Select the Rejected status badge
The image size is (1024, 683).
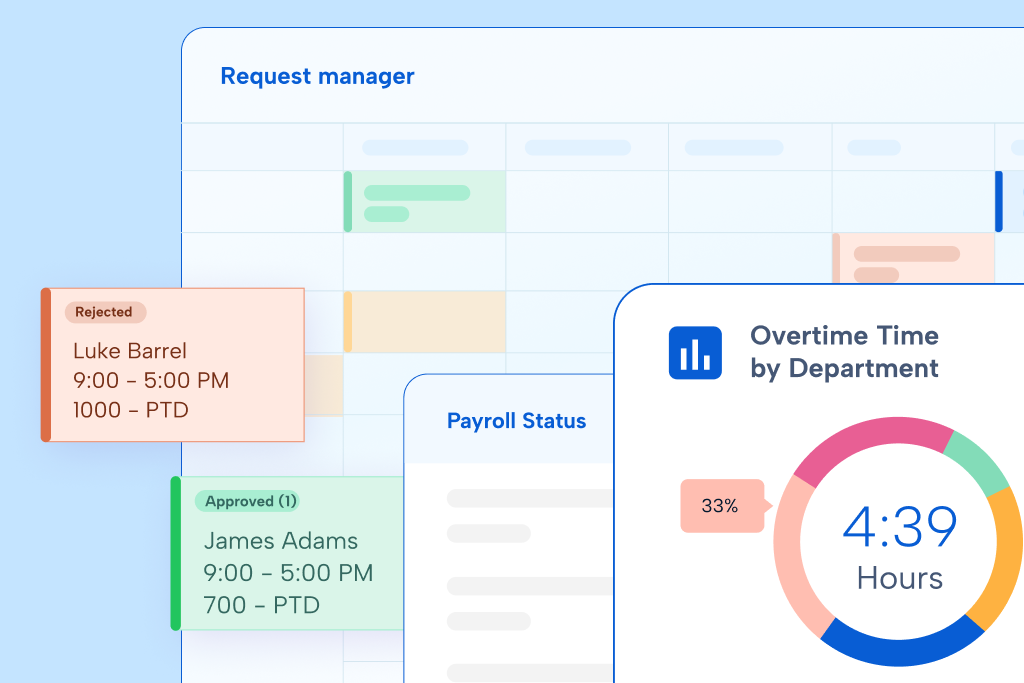point(105,312)
